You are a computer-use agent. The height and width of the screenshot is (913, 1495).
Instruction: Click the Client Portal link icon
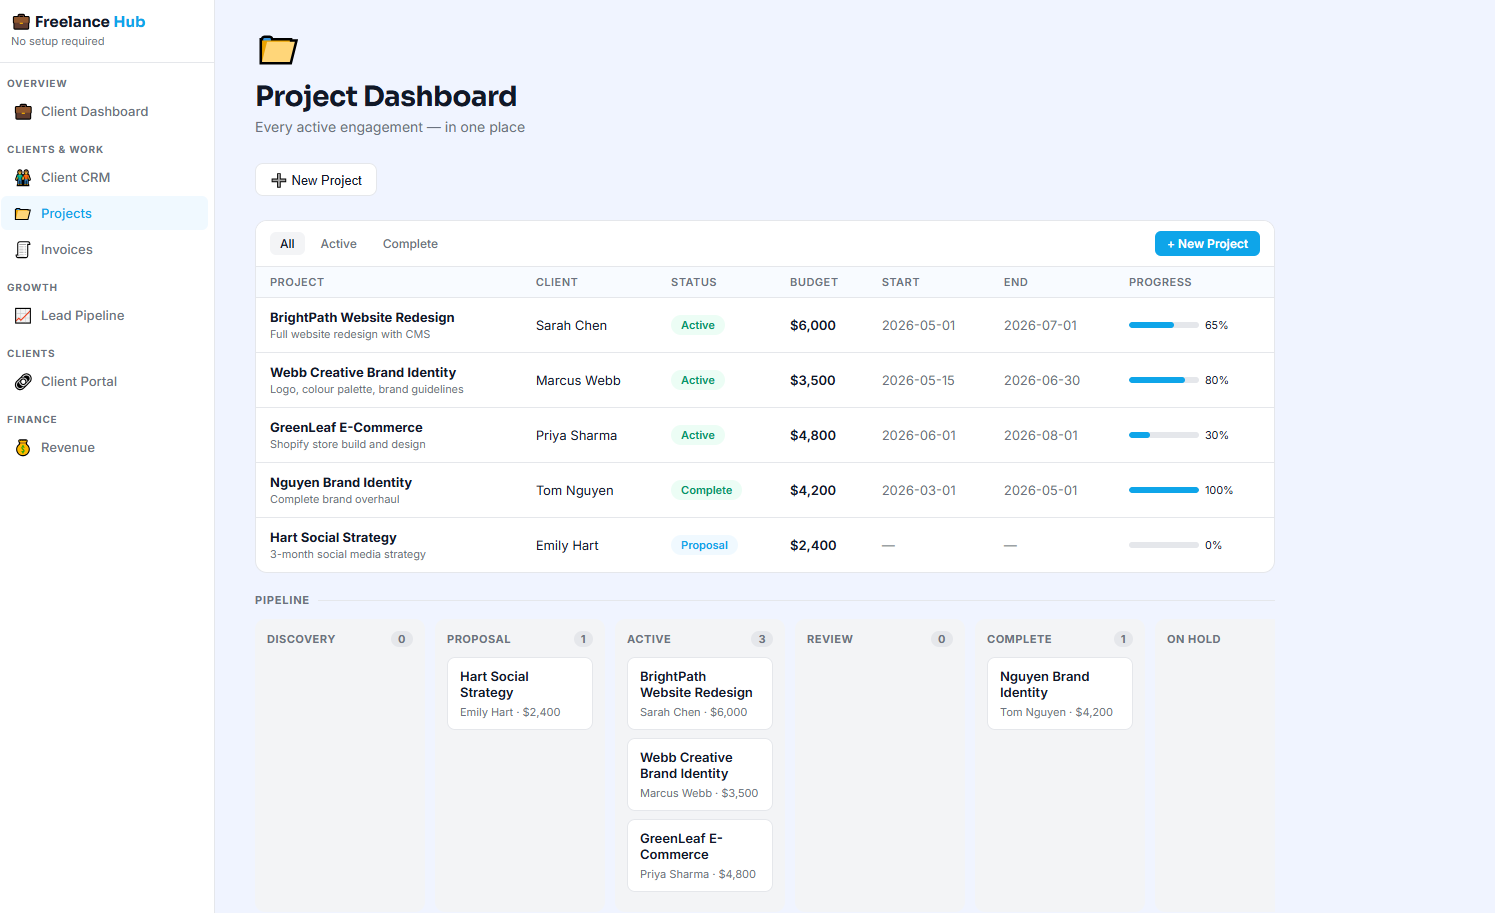(23, 382)
